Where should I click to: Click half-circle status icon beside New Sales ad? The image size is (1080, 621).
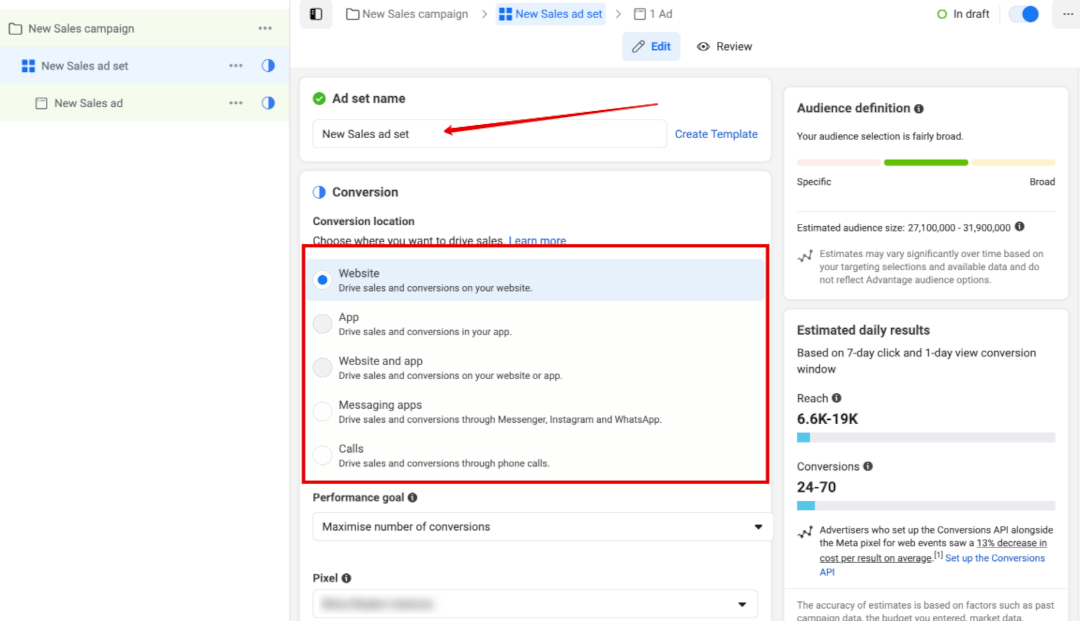(268, 103)
